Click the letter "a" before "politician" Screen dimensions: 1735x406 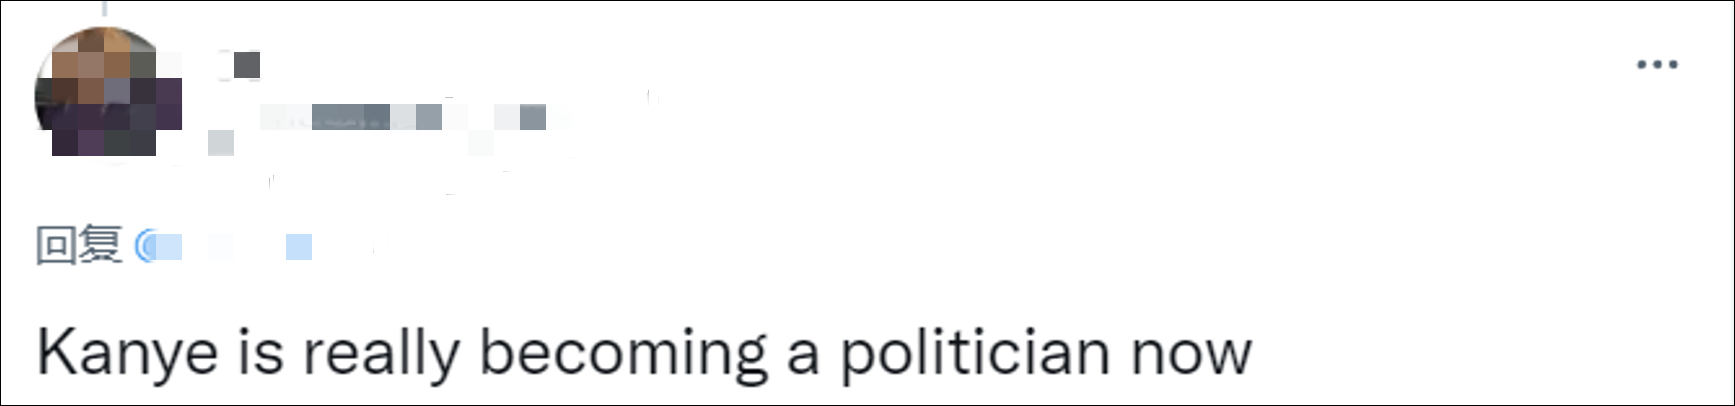803,354
